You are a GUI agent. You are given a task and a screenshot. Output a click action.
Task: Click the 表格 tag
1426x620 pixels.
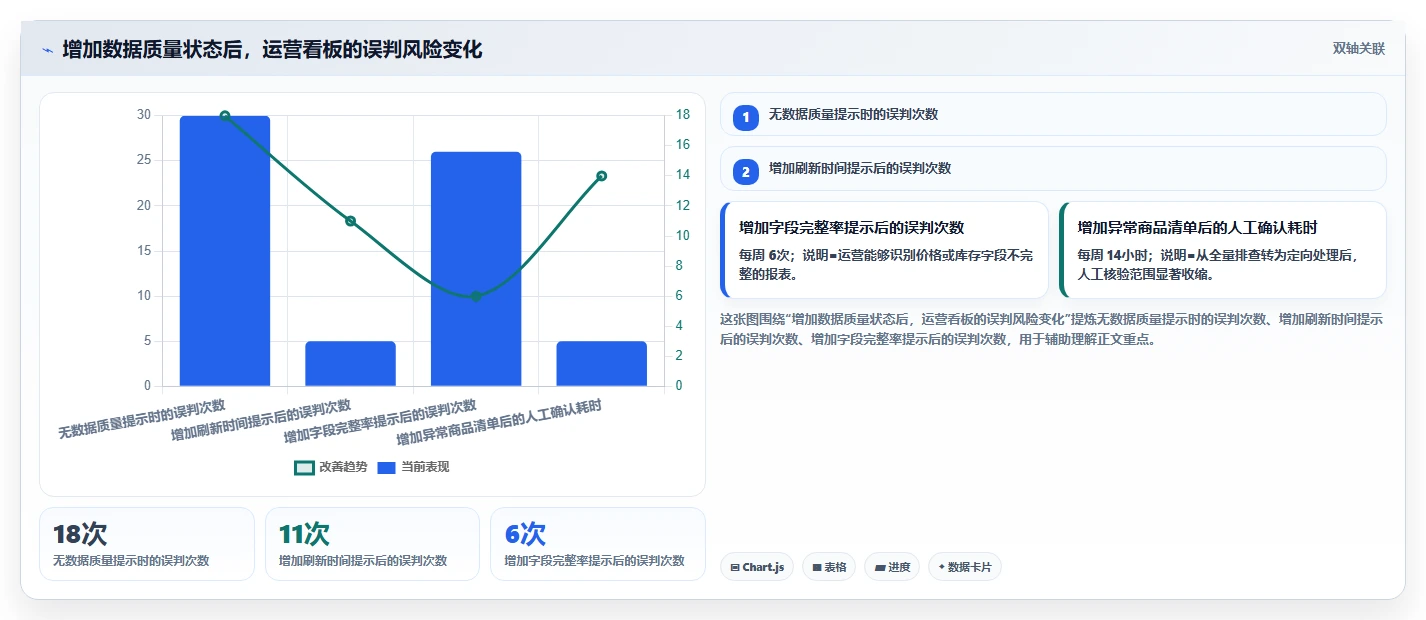tap(829, 567)
